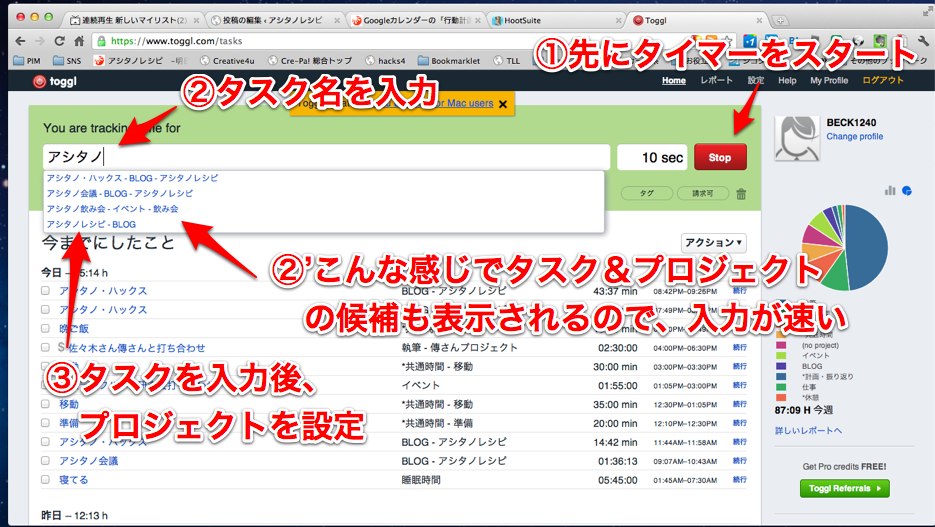Close the yellow Mac users banner
This screenshot has height=527, width=935.
[x=502, y=103]
